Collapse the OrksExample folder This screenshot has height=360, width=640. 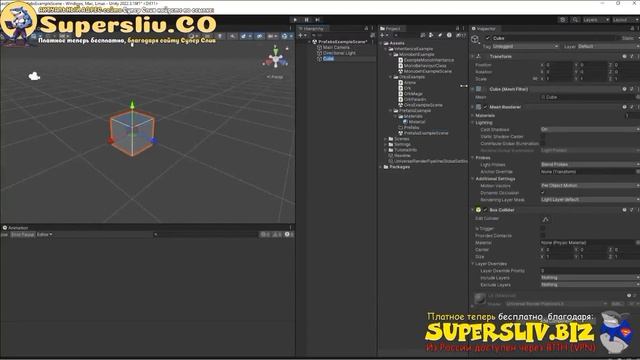[x=391, y=77]
